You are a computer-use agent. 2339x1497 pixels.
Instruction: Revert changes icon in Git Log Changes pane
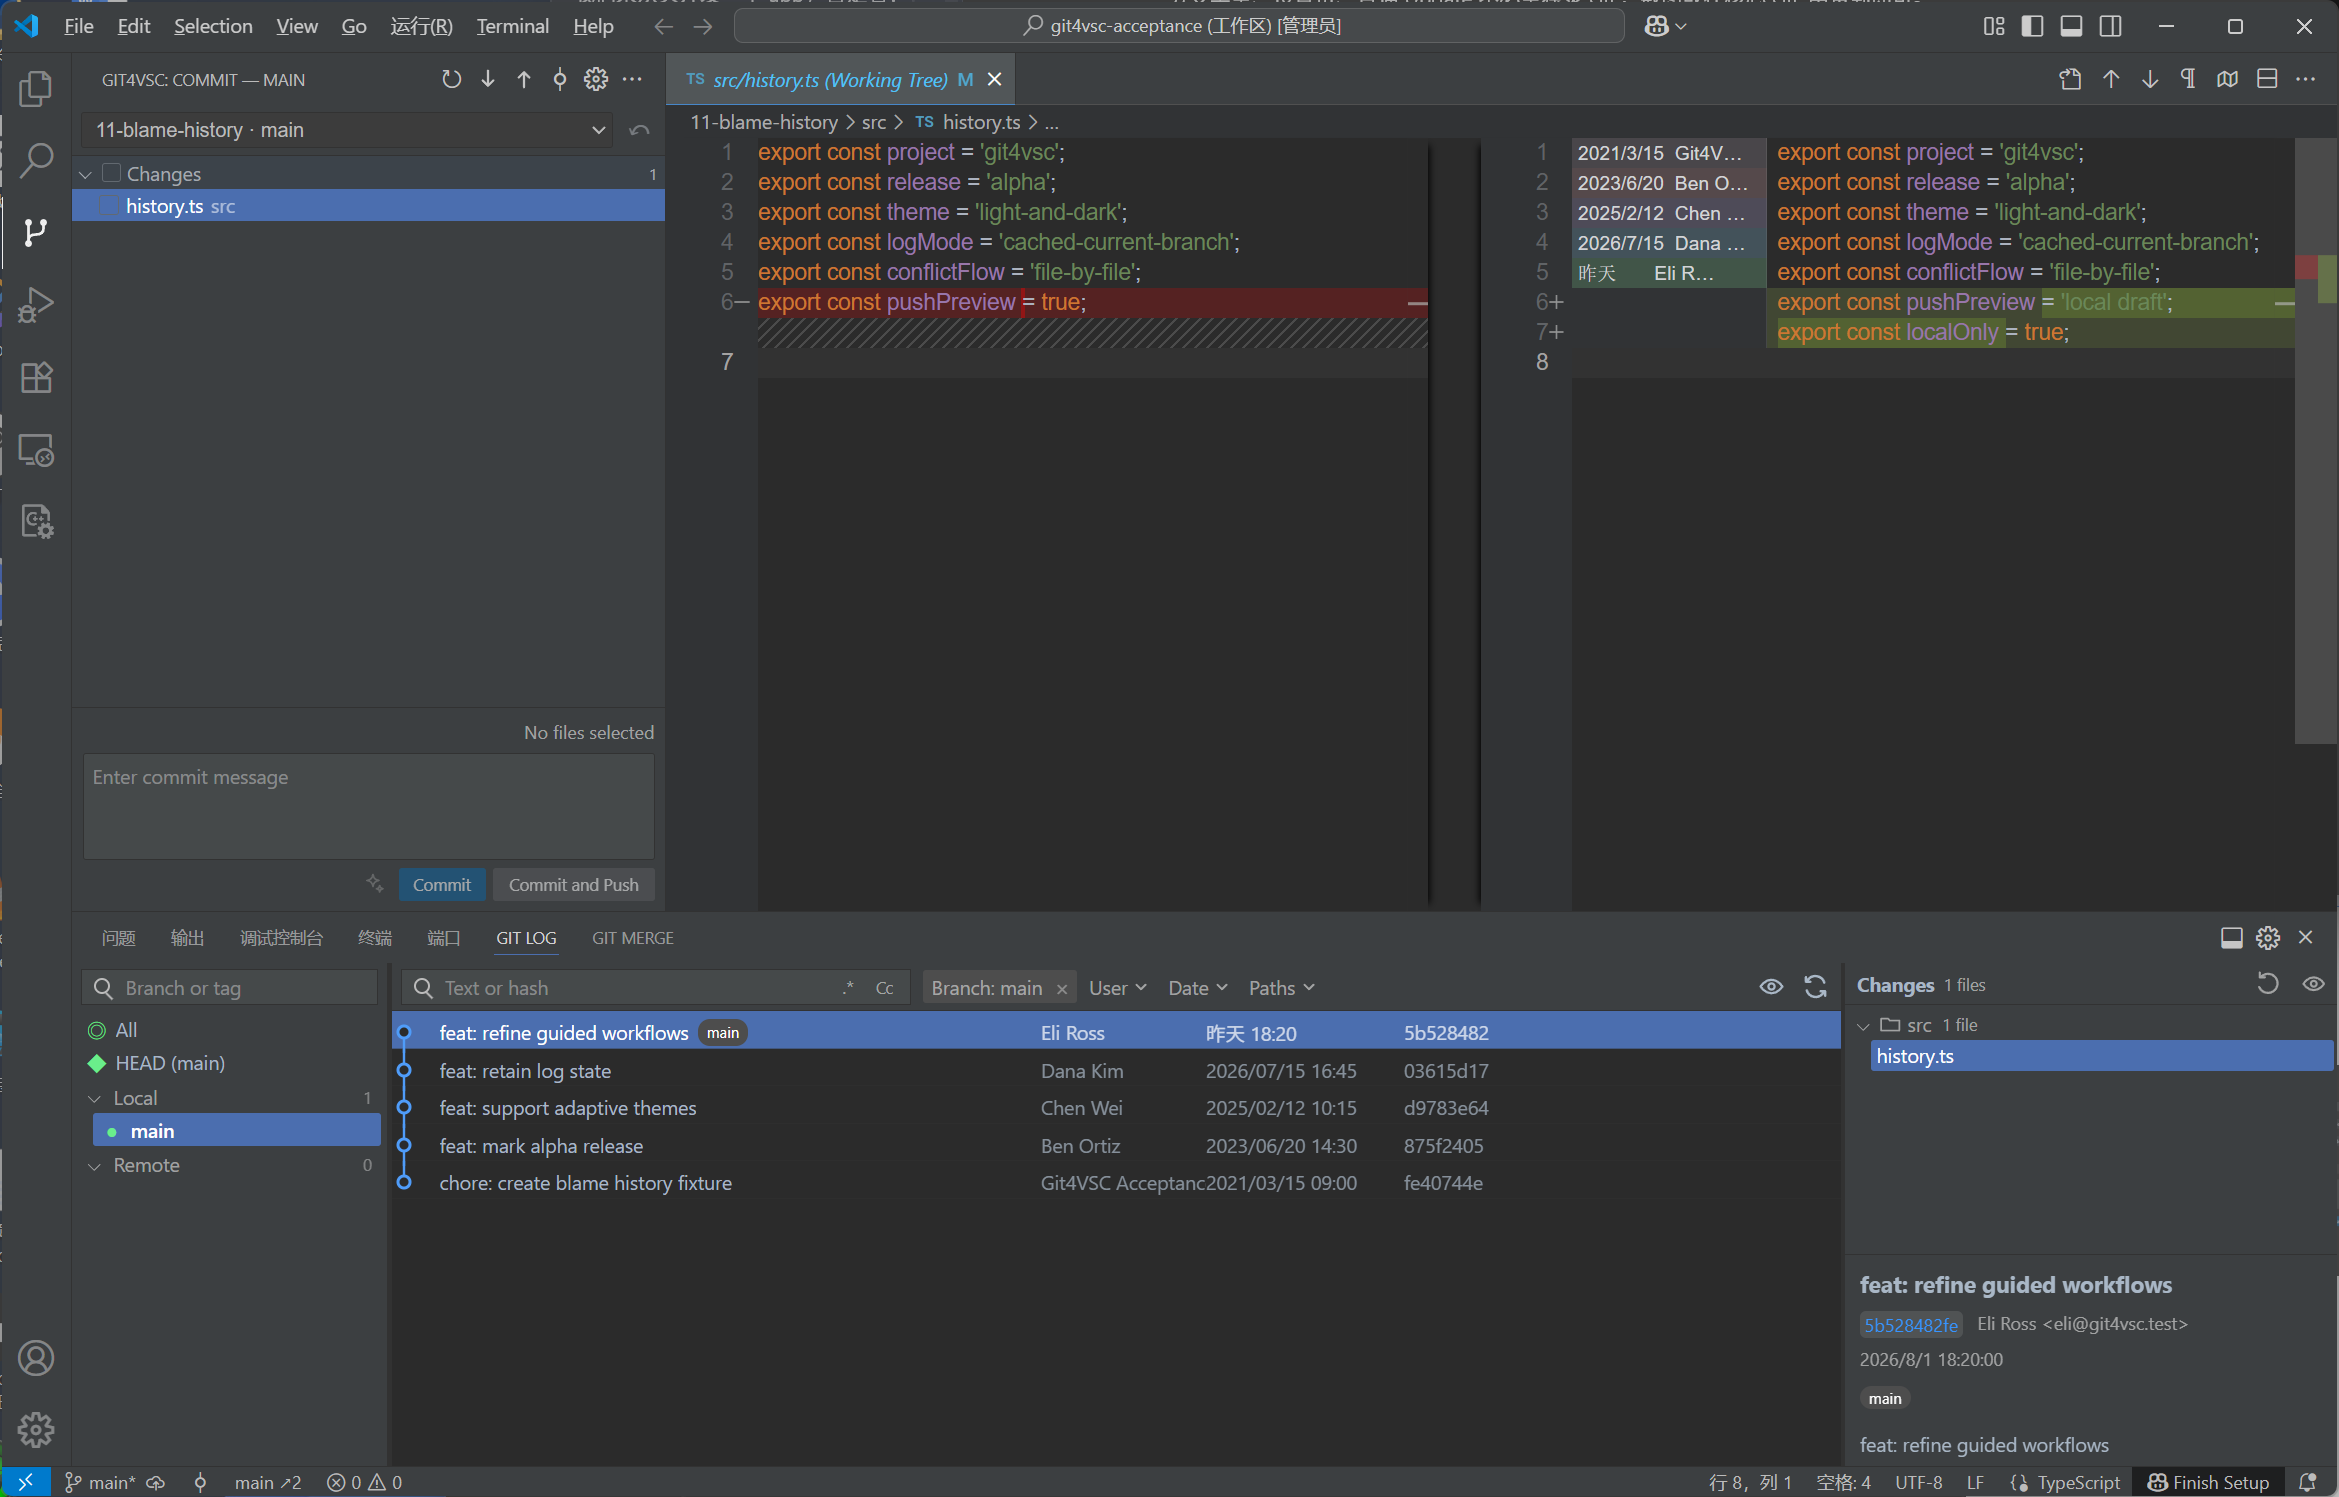pos(2268,984)
